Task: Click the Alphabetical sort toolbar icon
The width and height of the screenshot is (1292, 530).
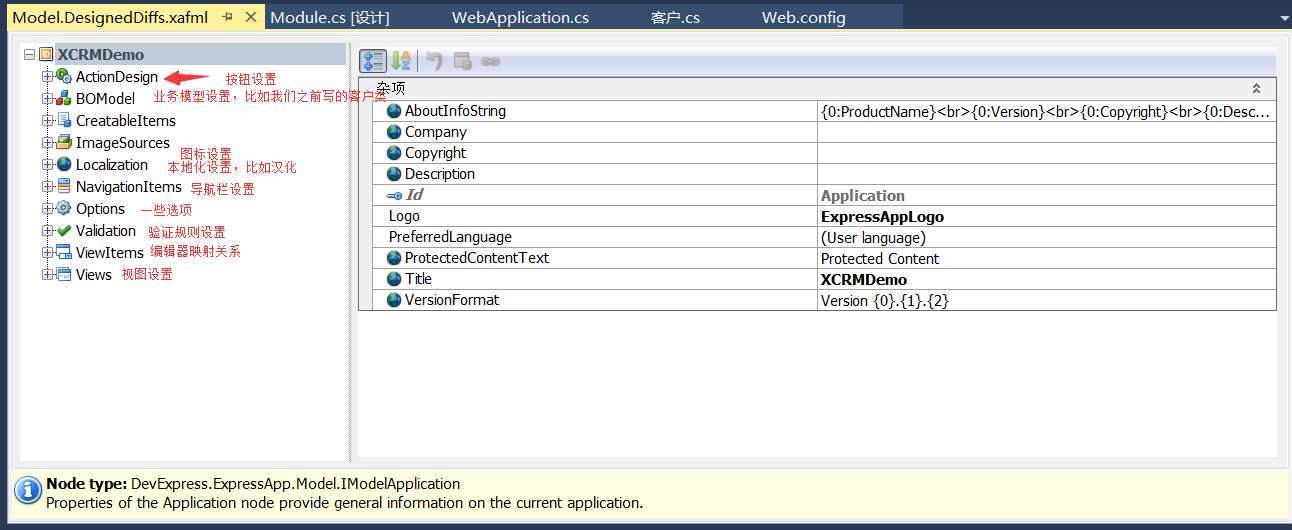Action: [401, 61]
